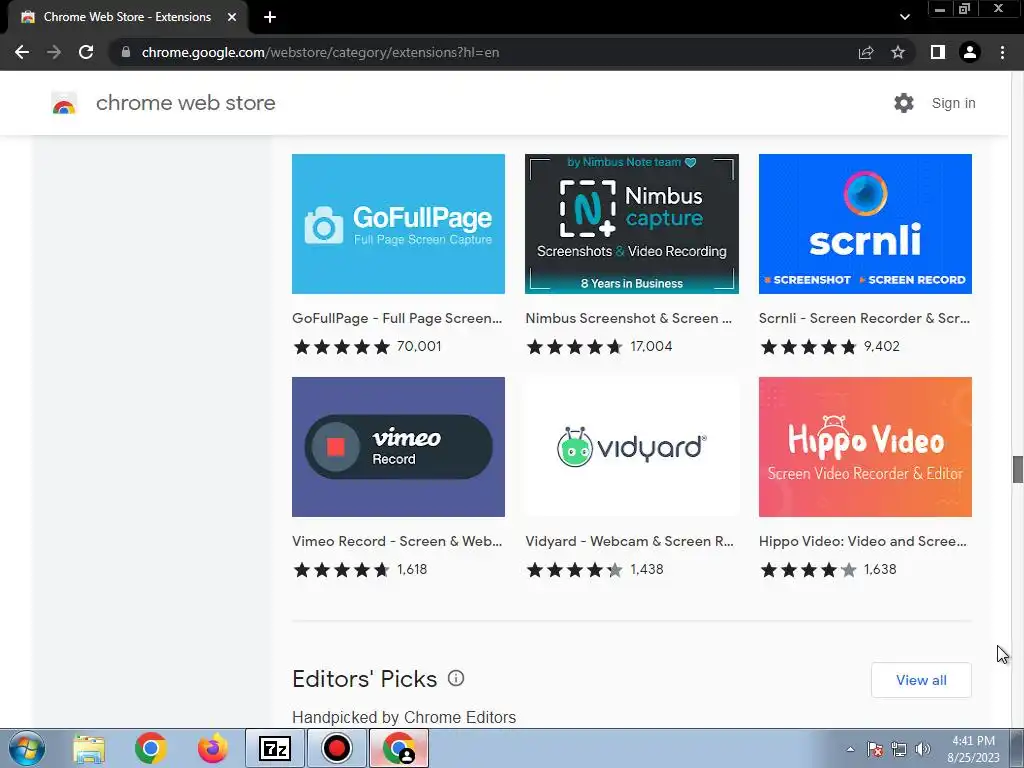The image size is (1024, 768).
Task: Show Editors' Picks info icon
Action: pos(456,679)
